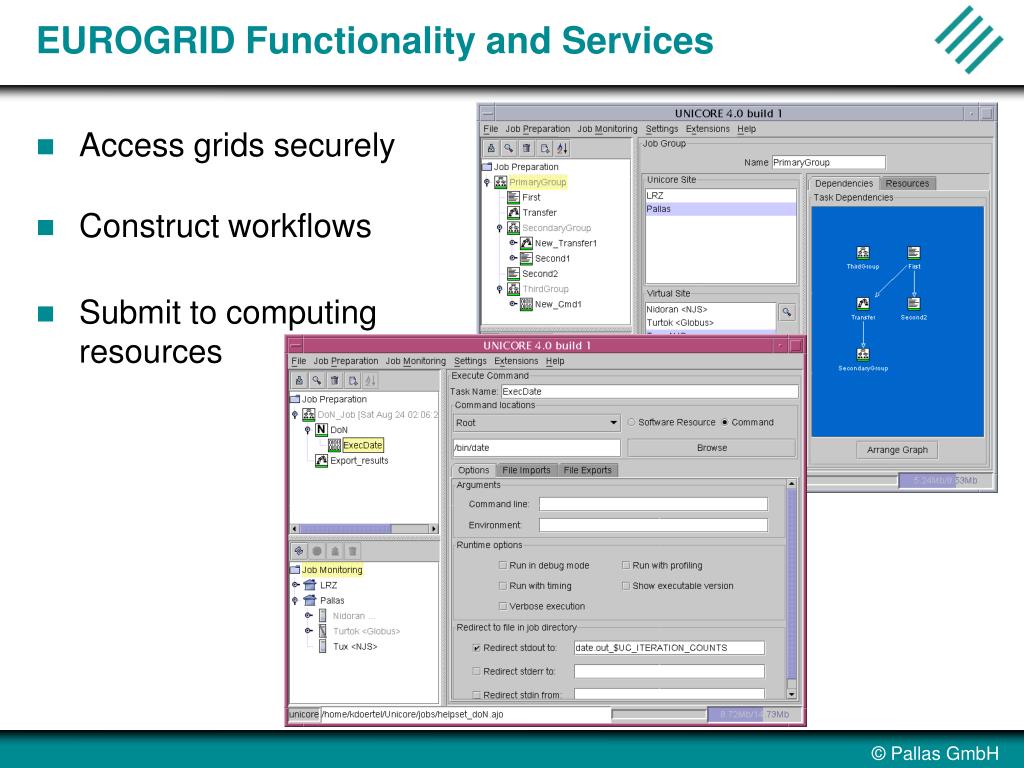Viewport: 1024px width, 768px height.
Task: Click the search icon beside Virtual Site list
Action: click(x=787, y=312)
